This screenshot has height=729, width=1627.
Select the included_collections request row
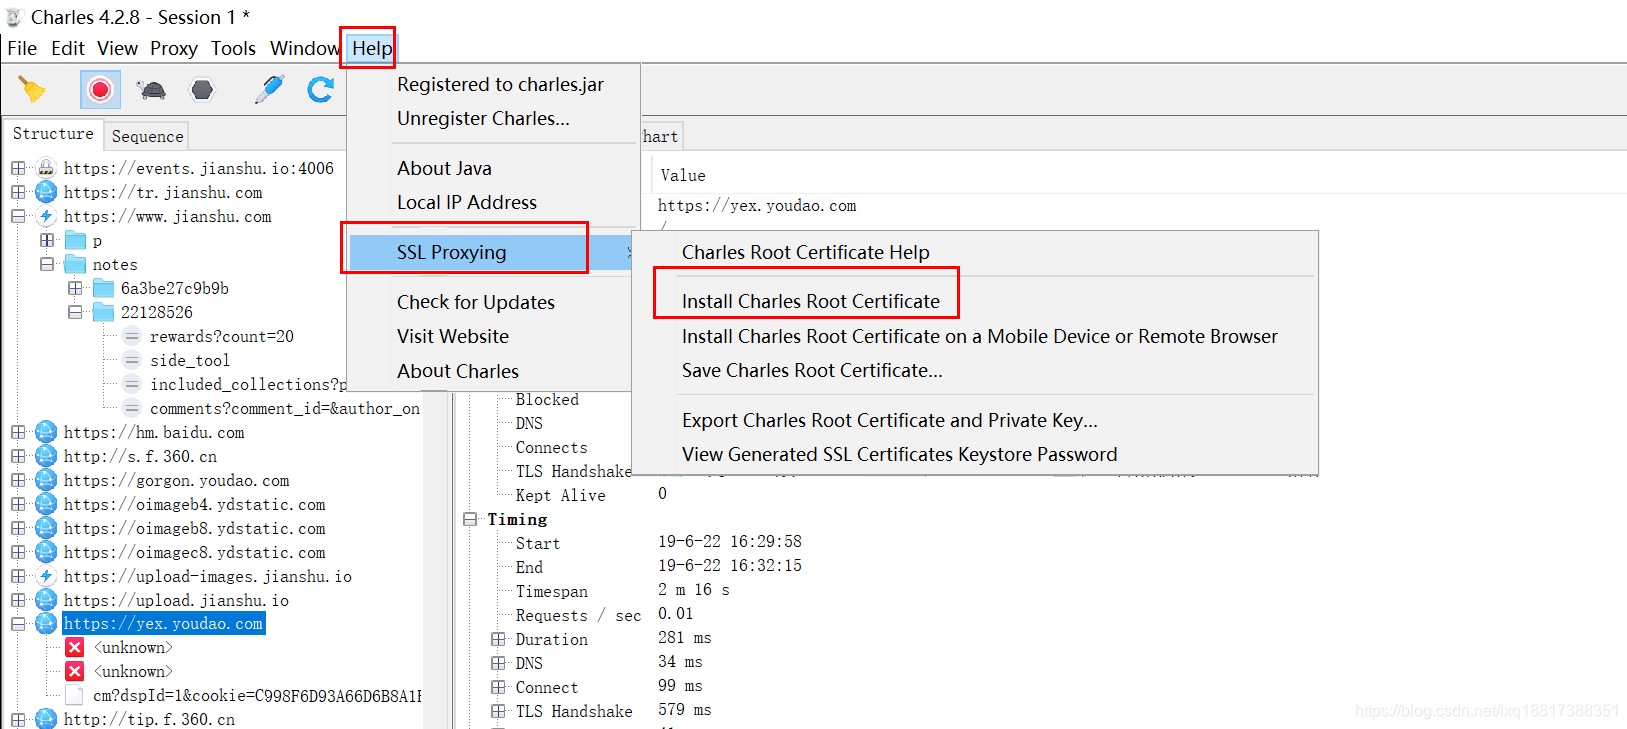248,384
